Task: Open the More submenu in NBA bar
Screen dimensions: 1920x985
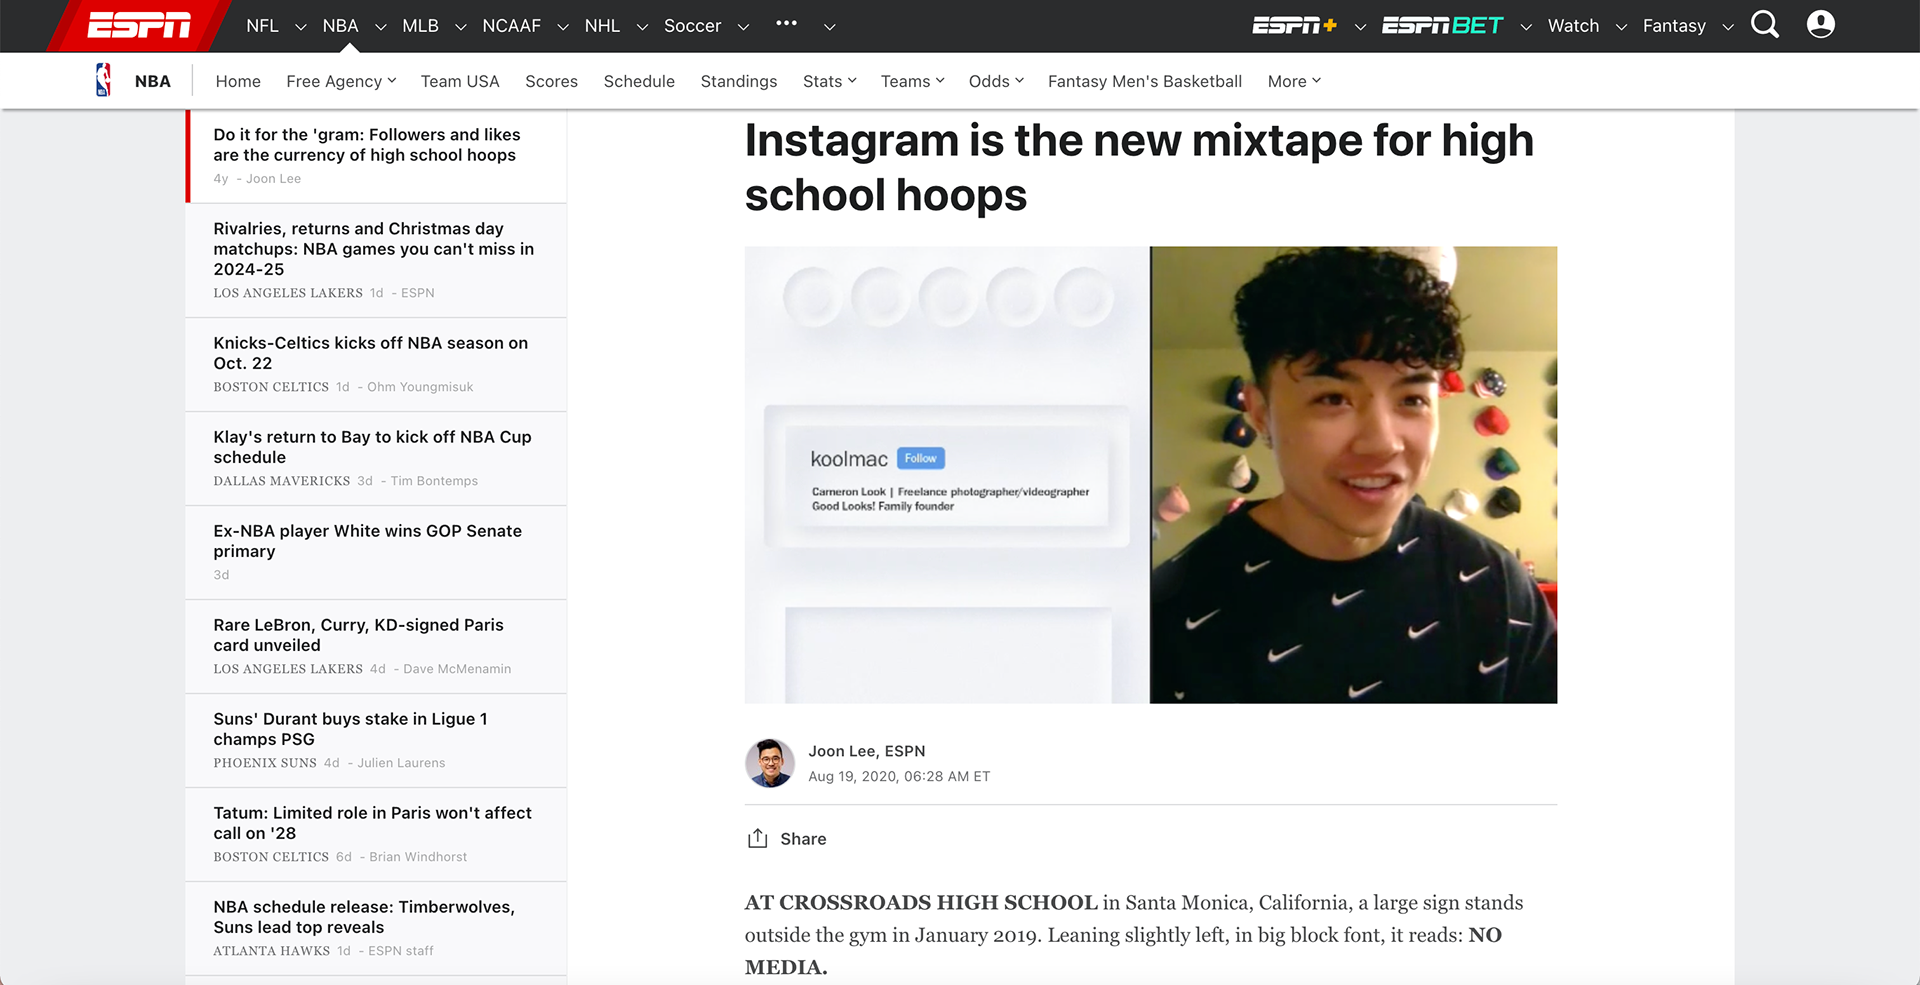Action: [x=1294, y=81]
